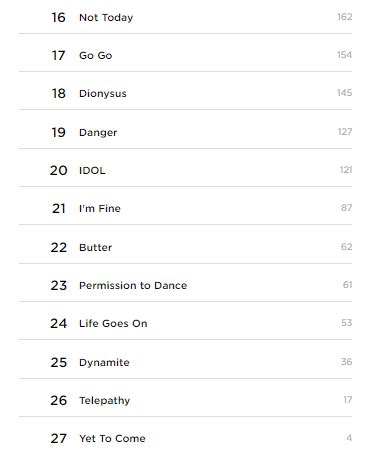Click rank number 18 beside Dionysus
The width and height of the screenshot is (383, 453).
(59, 94)
